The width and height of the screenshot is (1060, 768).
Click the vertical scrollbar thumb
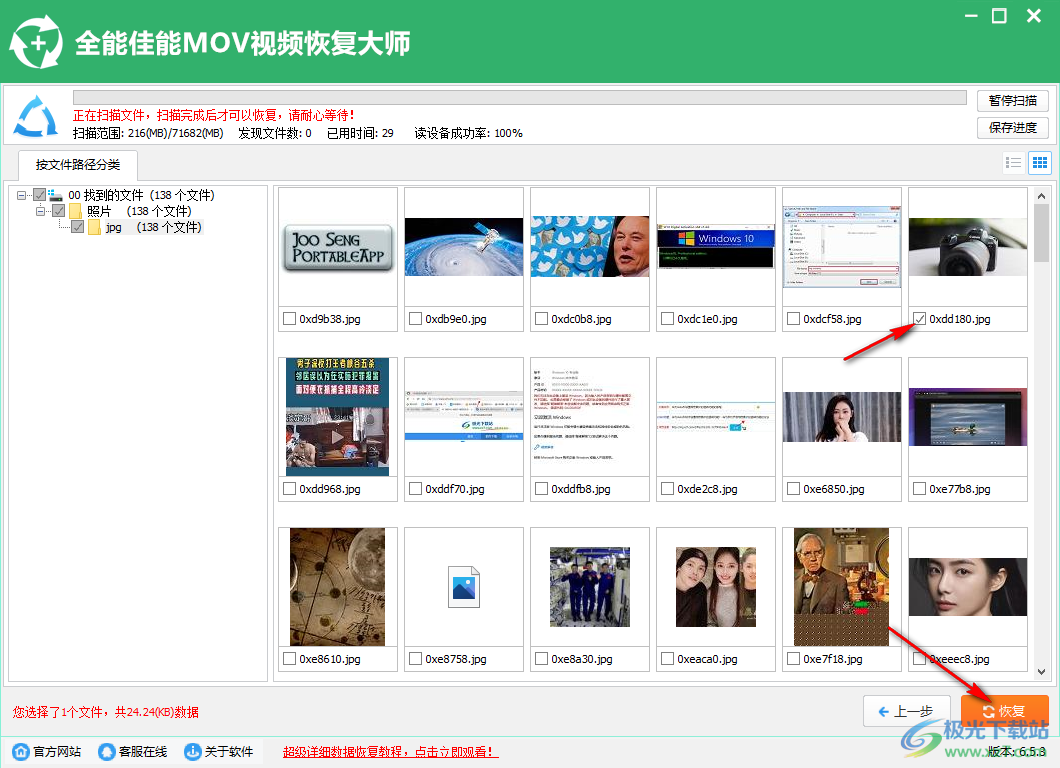pos(1041,232)
